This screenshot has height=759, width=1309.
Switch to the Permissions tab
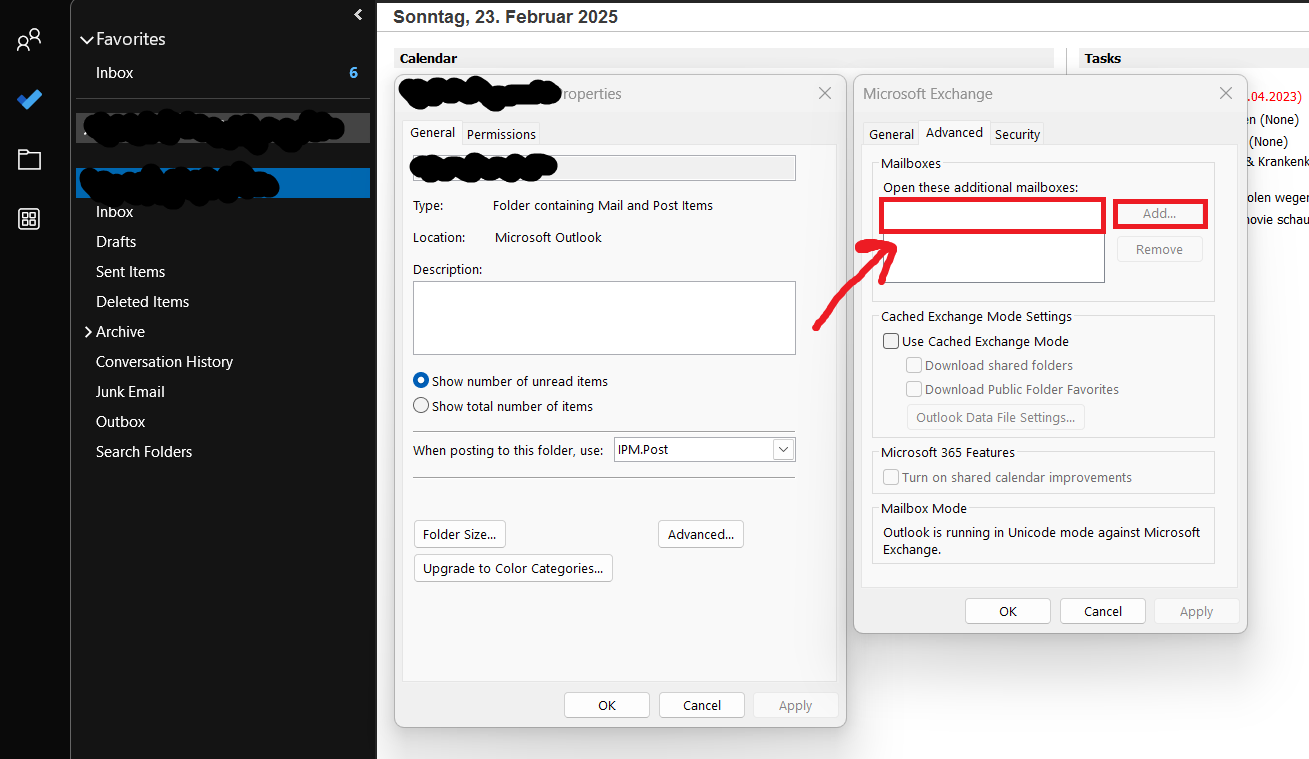500,134
